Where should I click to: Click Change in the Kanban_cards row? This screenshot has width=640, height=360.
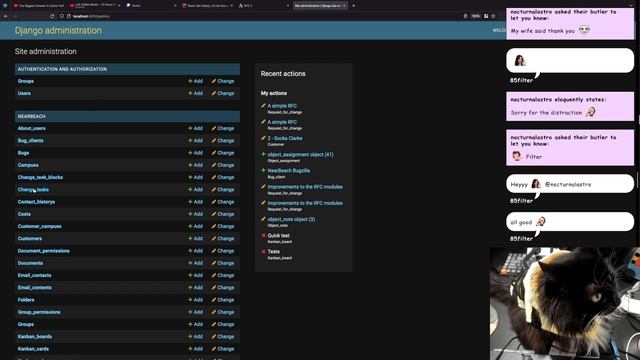tap(223, 349)
